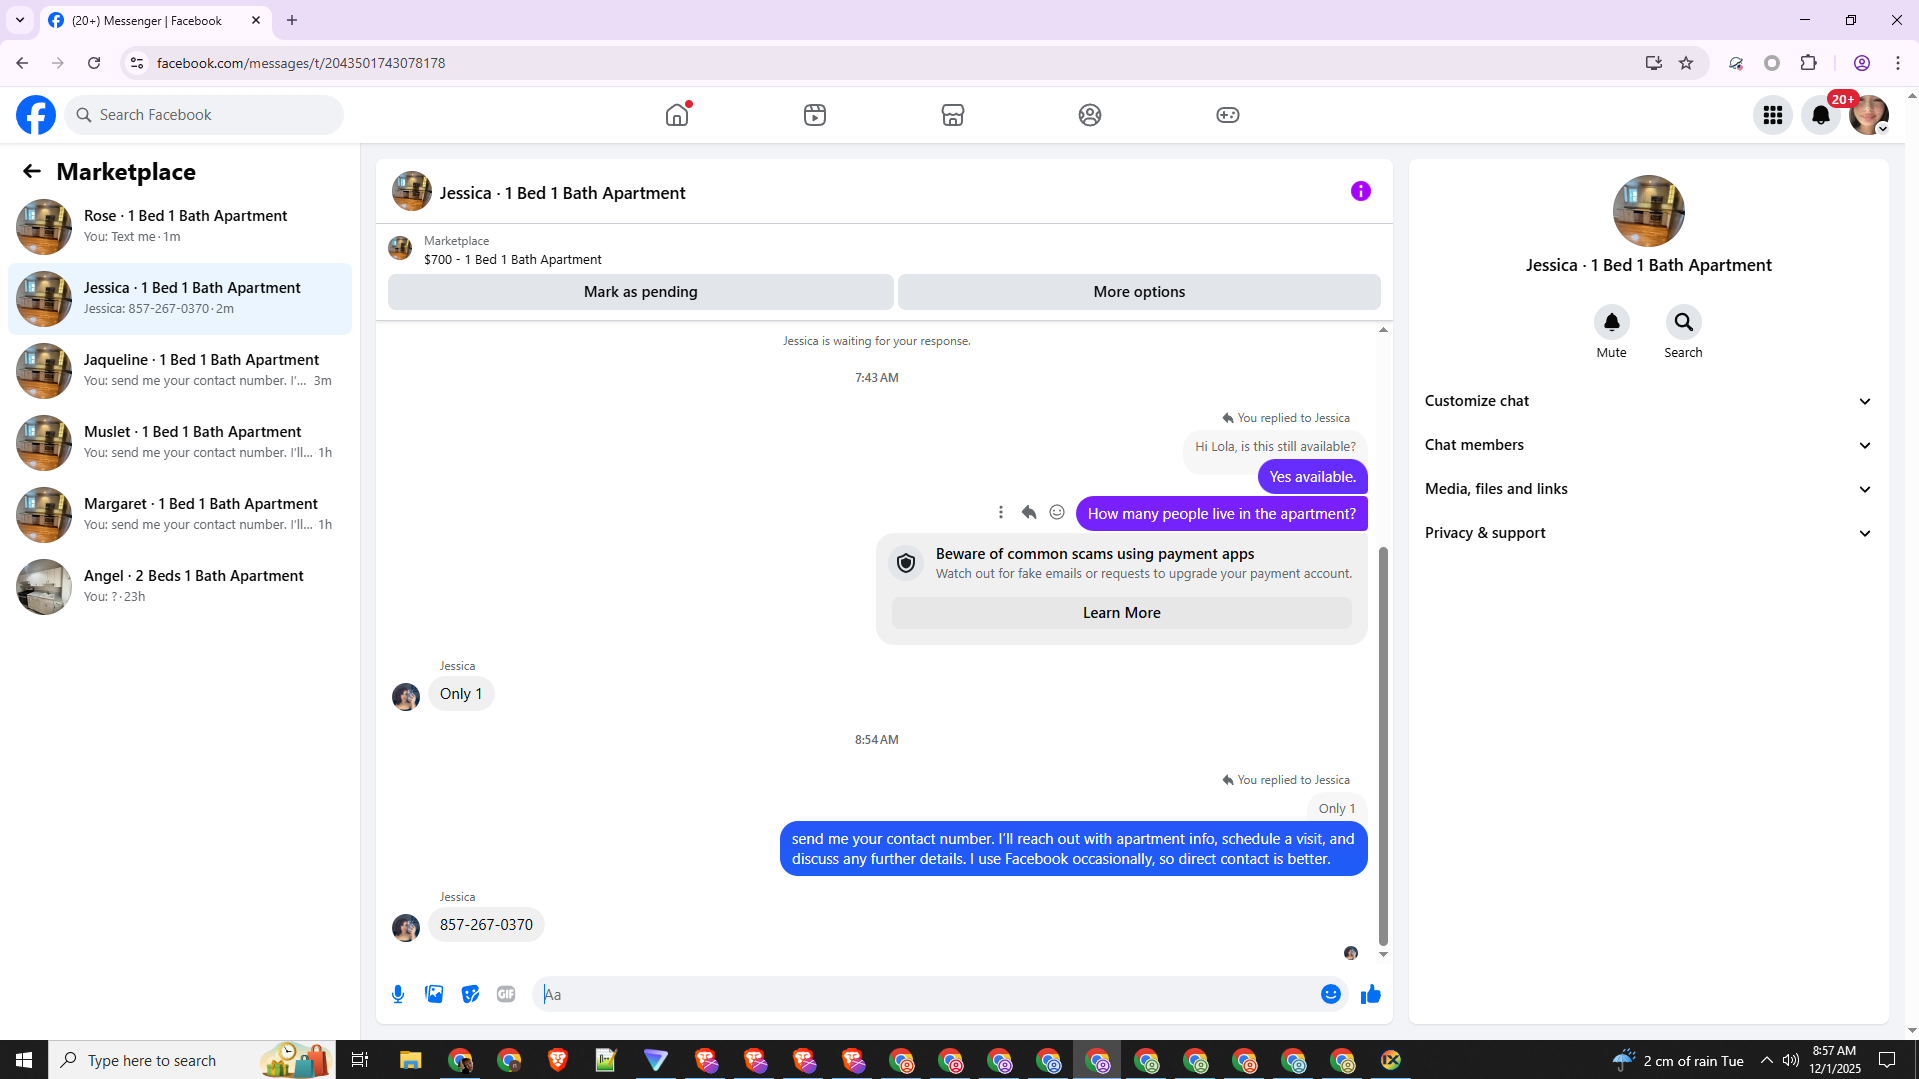The image size is (1919, 1079).
Task: Open Windows notification center
Action: pyautogui.click(x=1887, y=1060)
